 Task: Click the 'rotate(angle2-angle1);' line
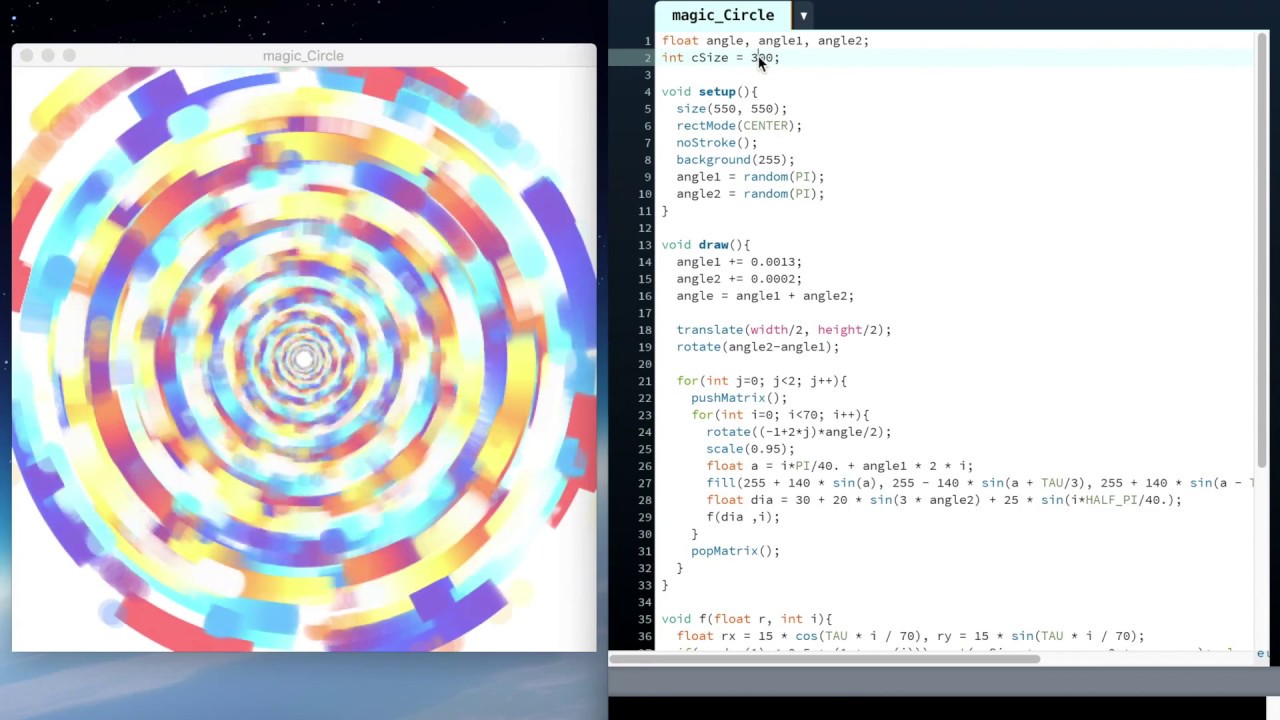758,347
